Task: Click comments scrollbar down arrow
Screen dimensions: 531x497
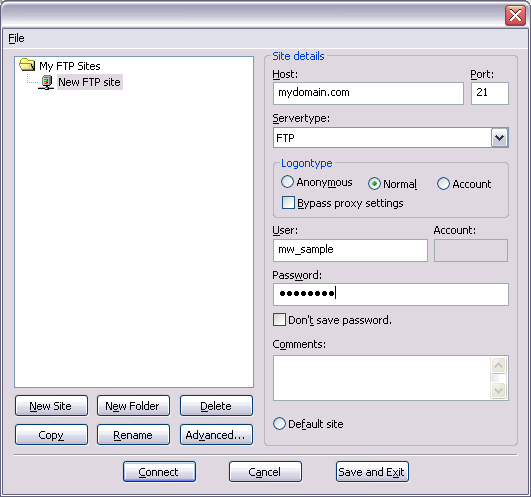Action: [x=498, y=391]
